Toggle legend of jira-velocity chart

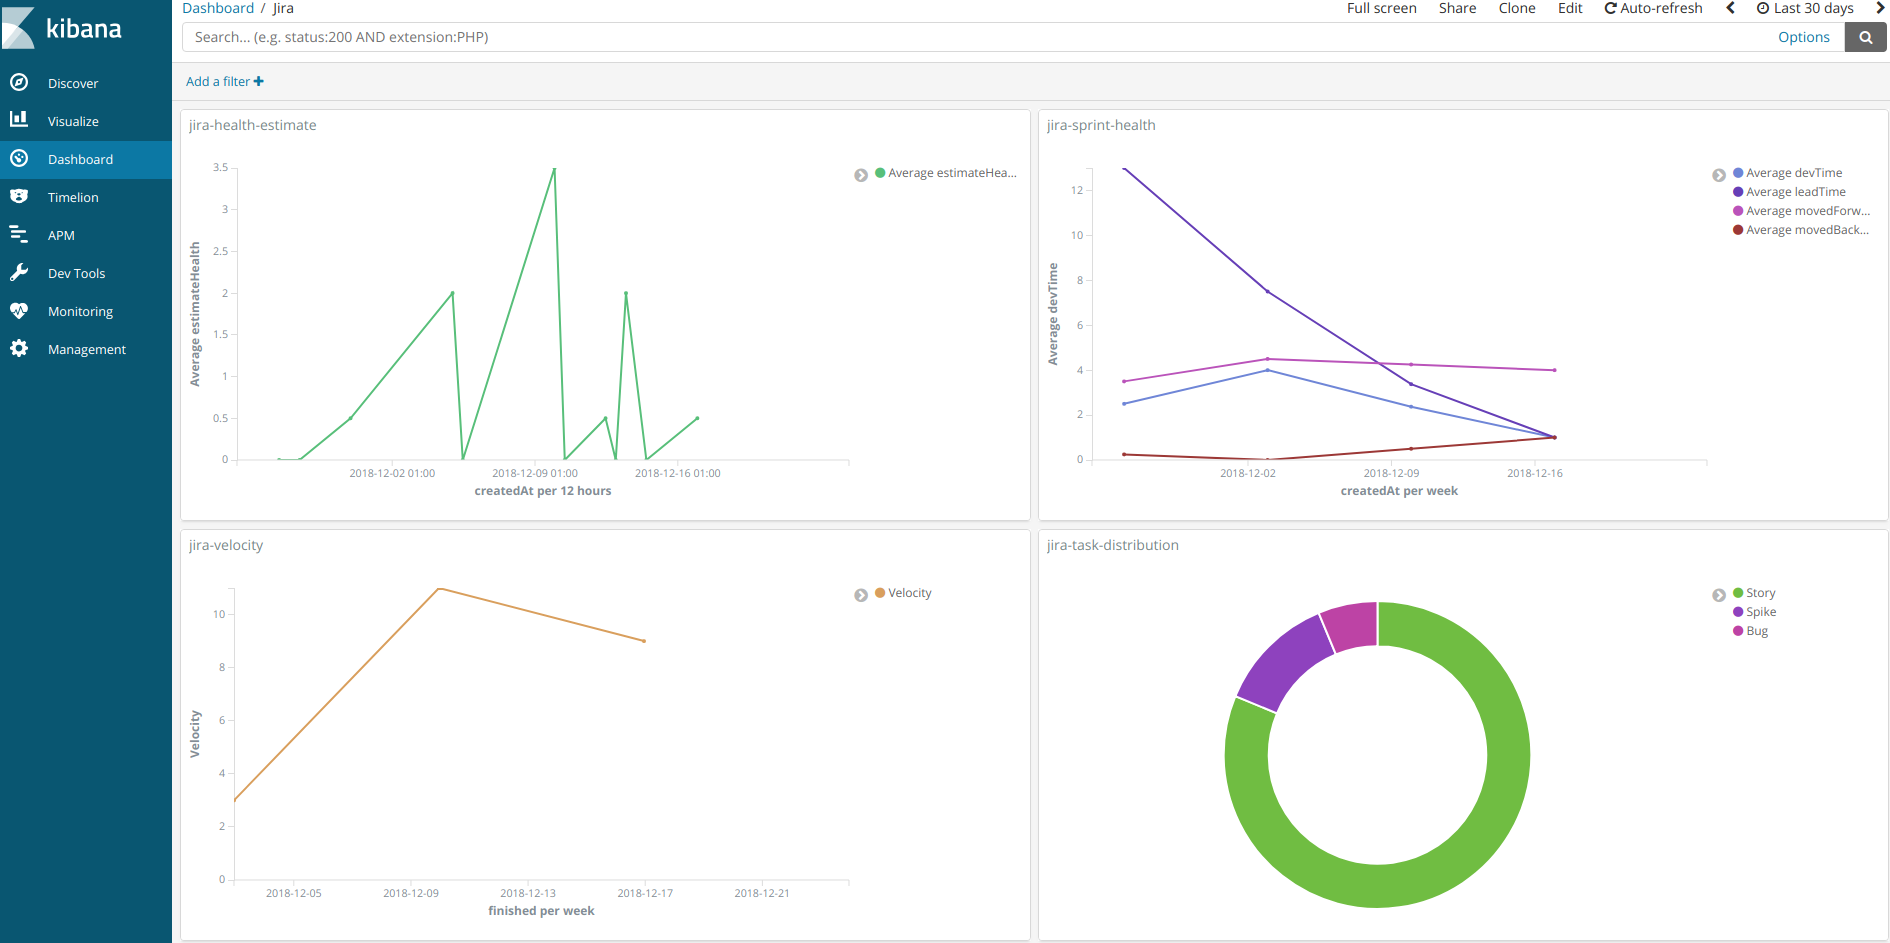coord(861,595)
